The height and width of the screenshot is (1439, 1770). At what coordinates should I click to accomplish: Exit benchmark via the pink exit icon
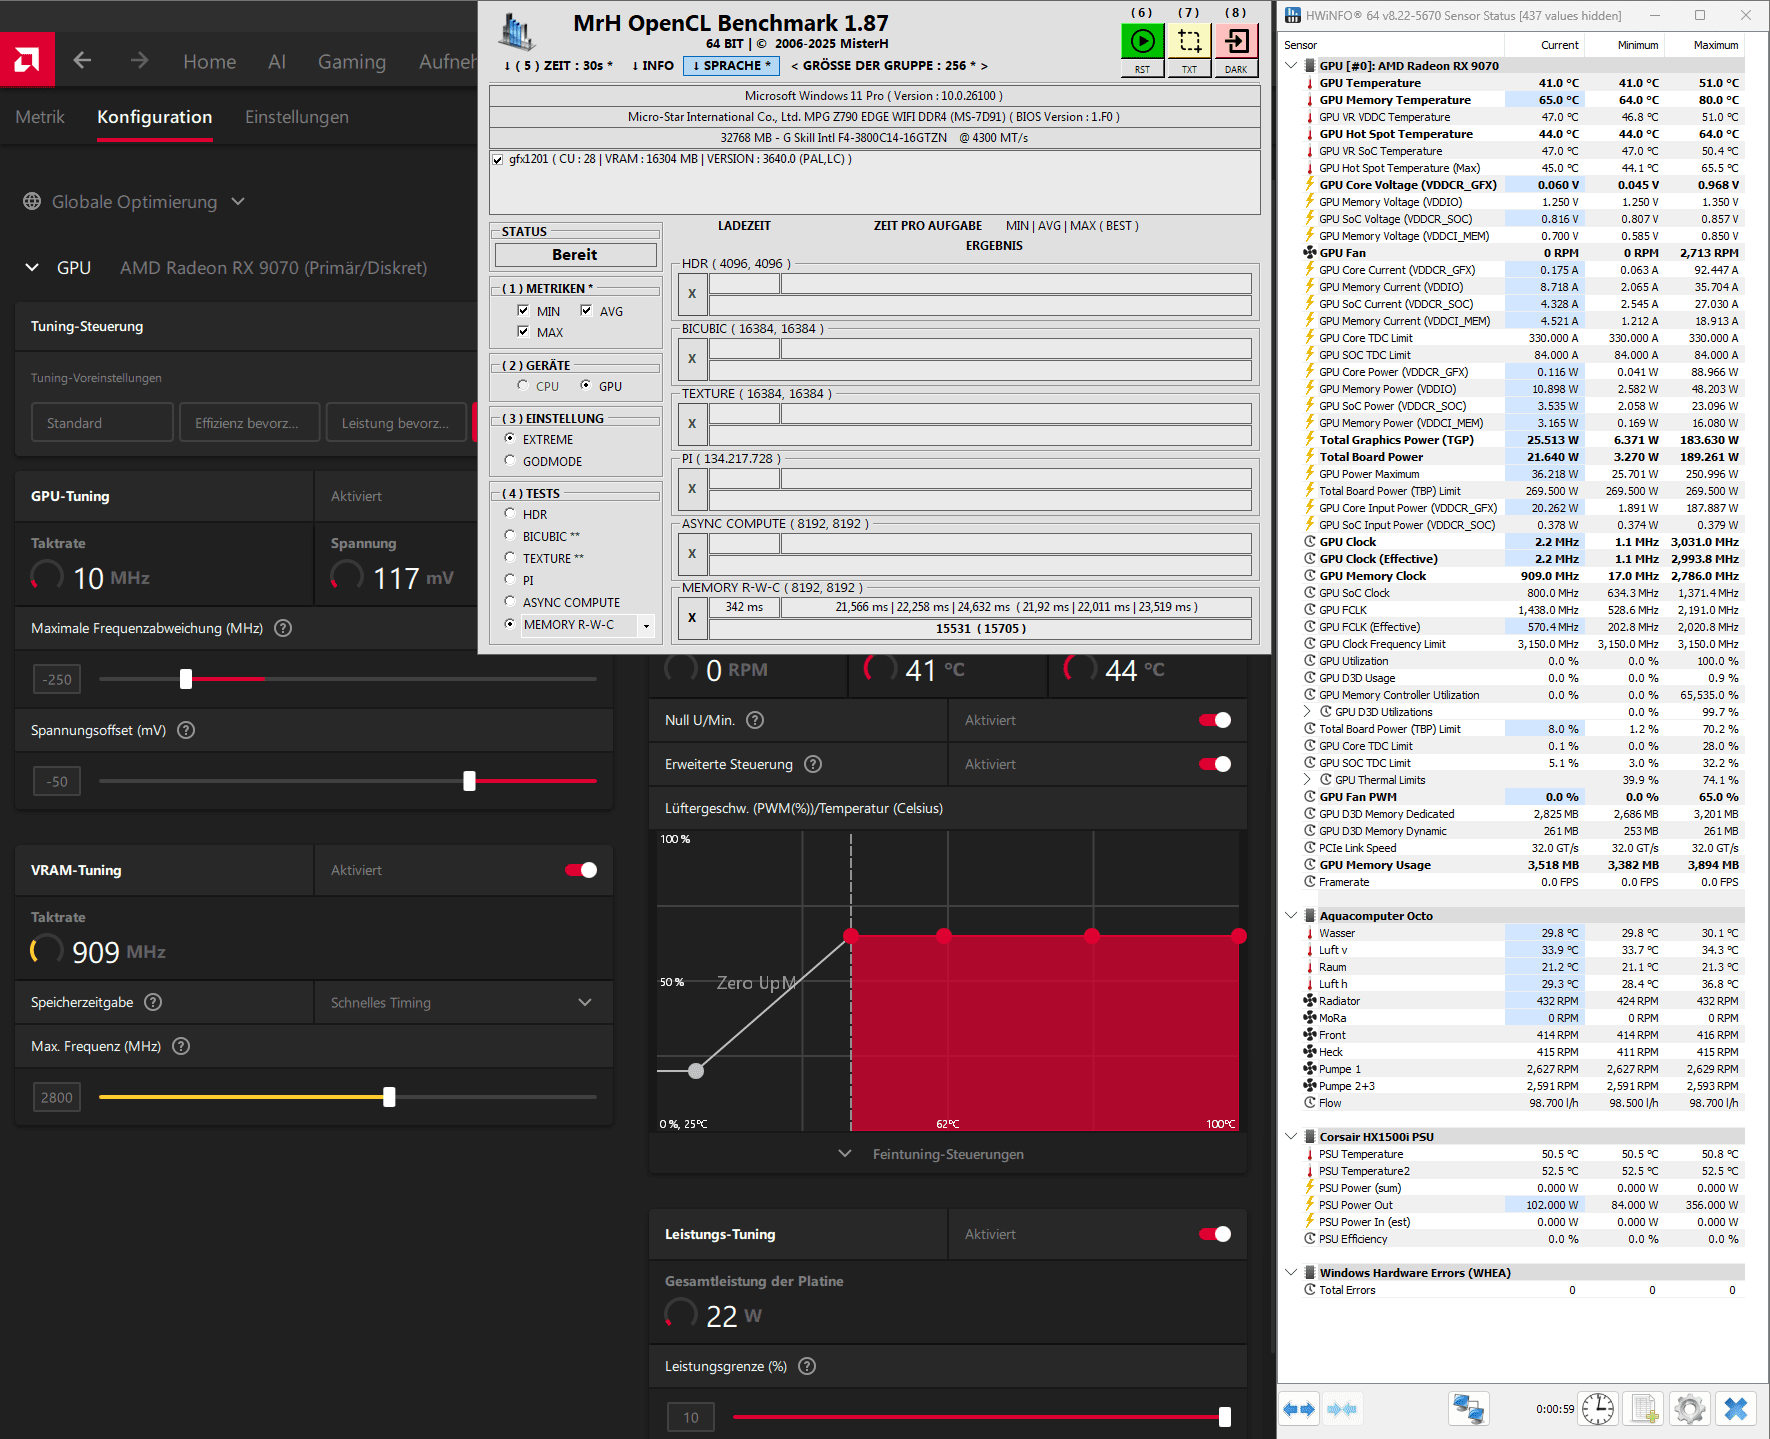(1236, 41)
